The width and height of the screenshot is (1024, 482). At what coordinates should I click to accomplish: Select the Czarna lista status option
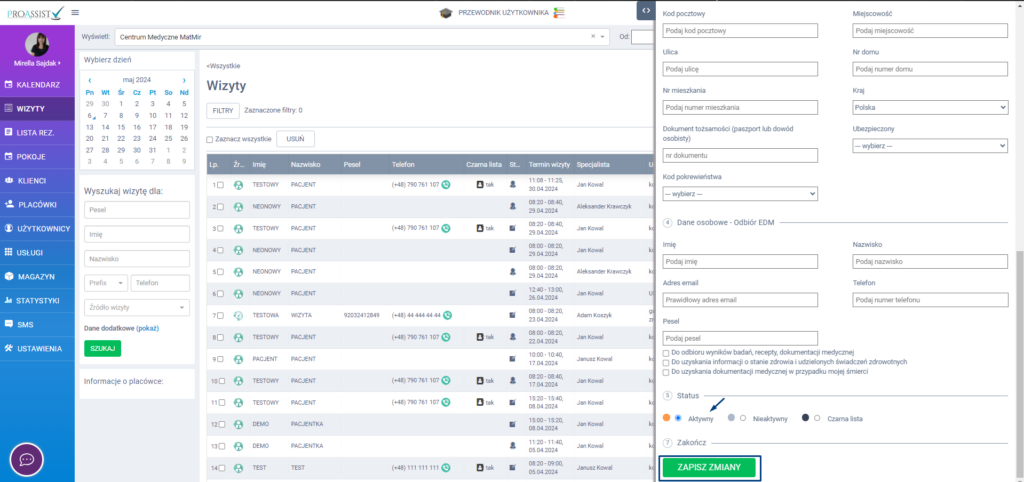point(817,418)
